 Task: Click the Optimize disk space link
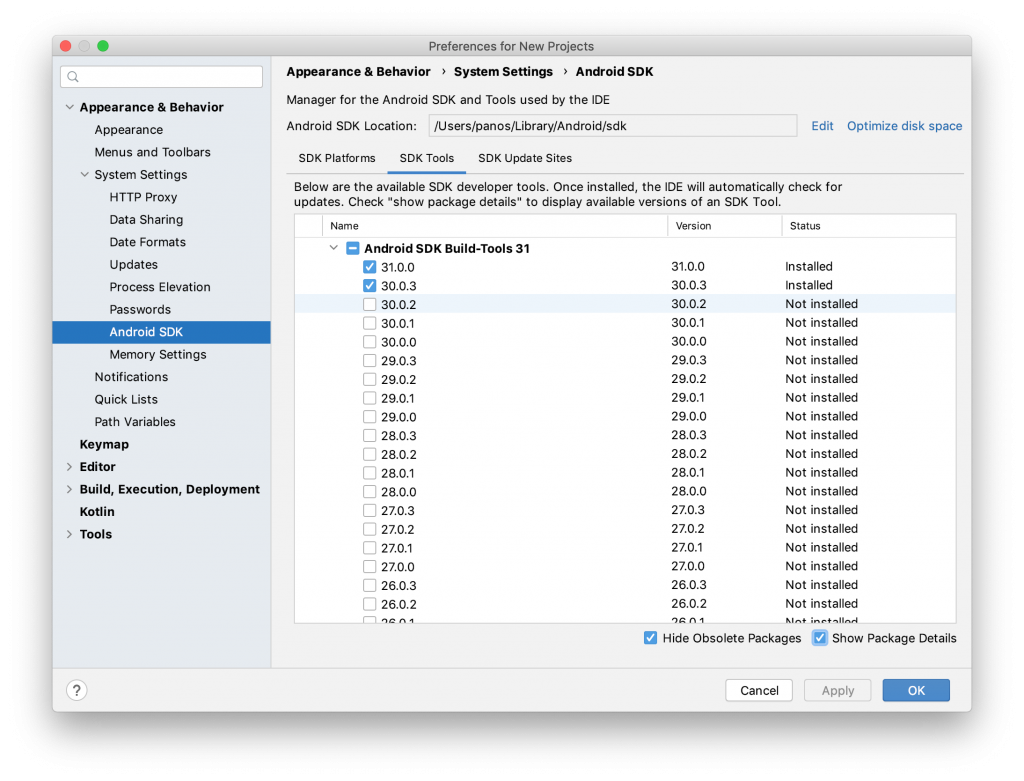(x=904, y=126)
